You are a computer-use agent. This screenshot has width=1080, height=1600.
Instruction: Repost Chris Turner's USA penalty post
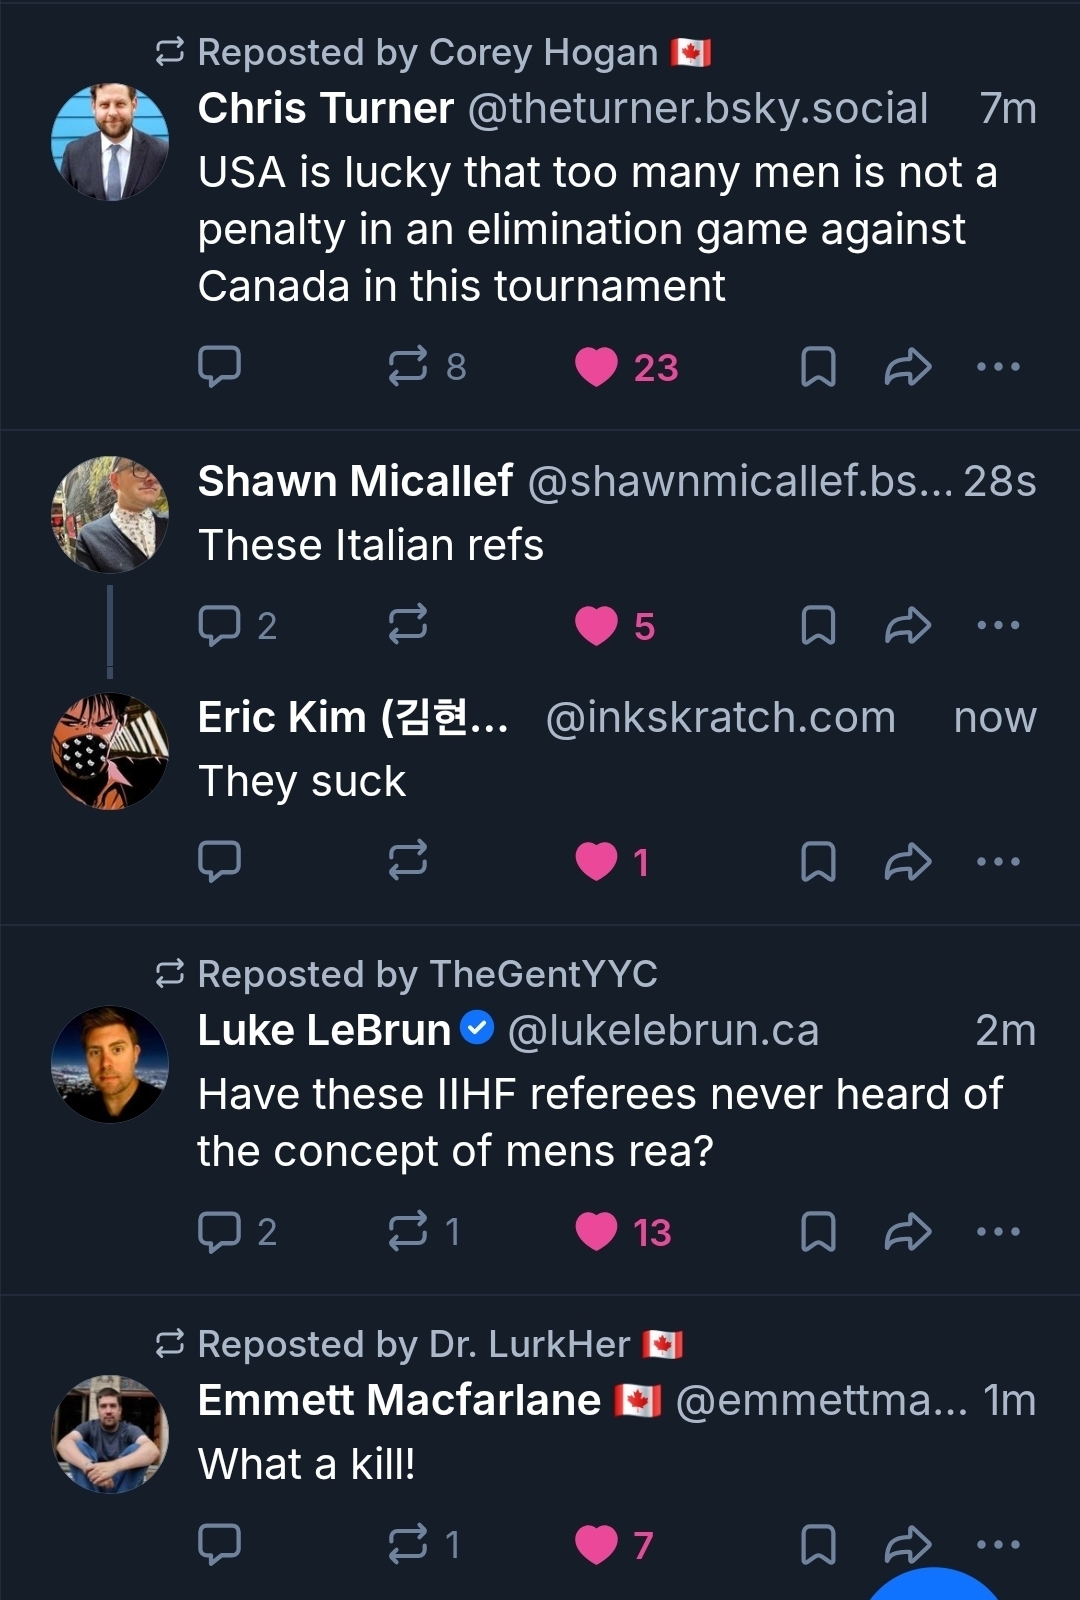[x=408, y=367]
